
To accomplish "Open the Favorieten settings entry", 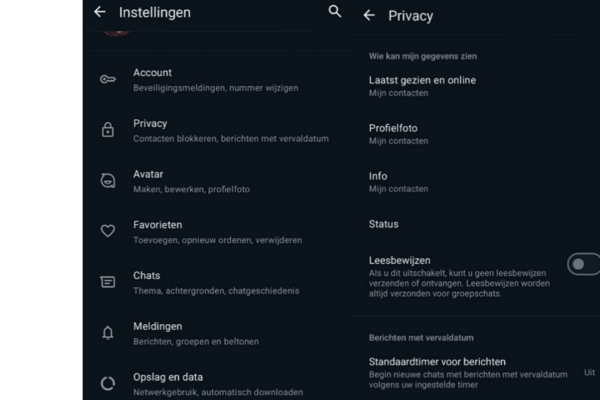I will tap(217, 231).
